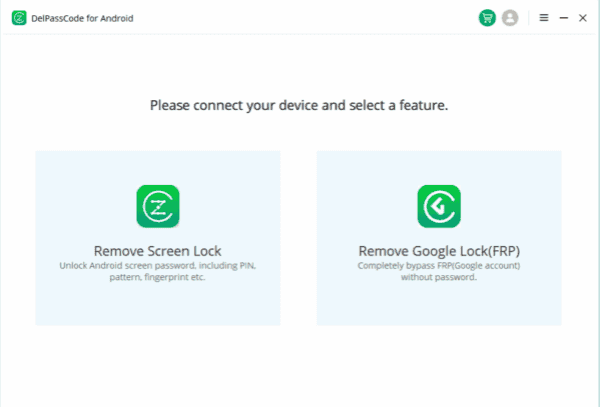The height and width of the screenshot is (407, 600).
Task: Click the Remove Screen Lock icon
Action: [158, 206]
